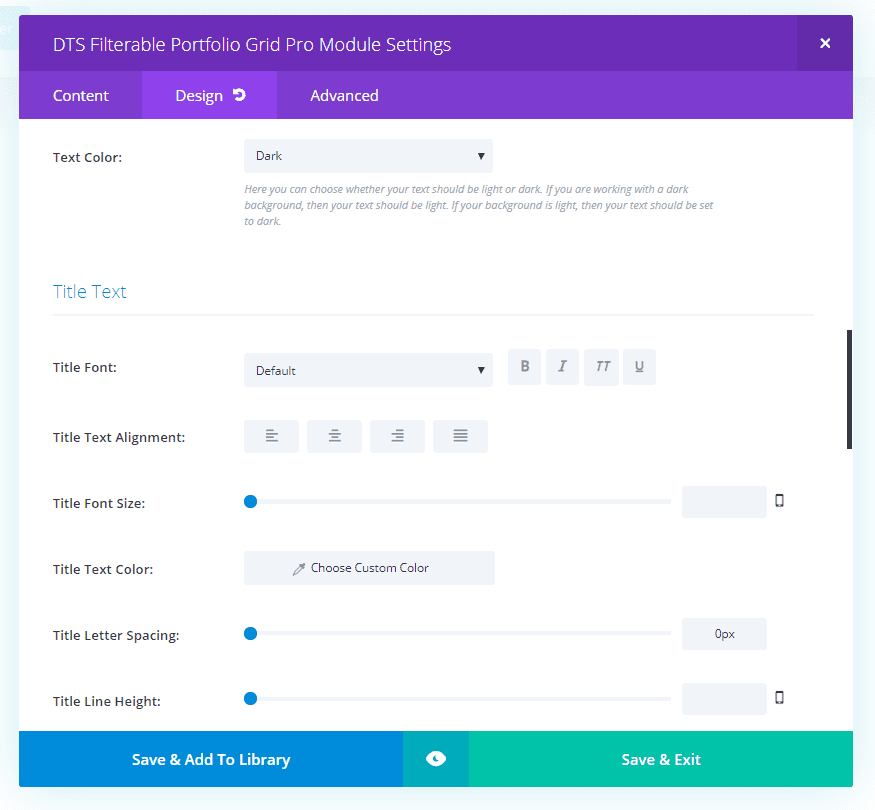Toggle uppercase TT title style
The image size is (875, 810).
click(x=601, y=367)
